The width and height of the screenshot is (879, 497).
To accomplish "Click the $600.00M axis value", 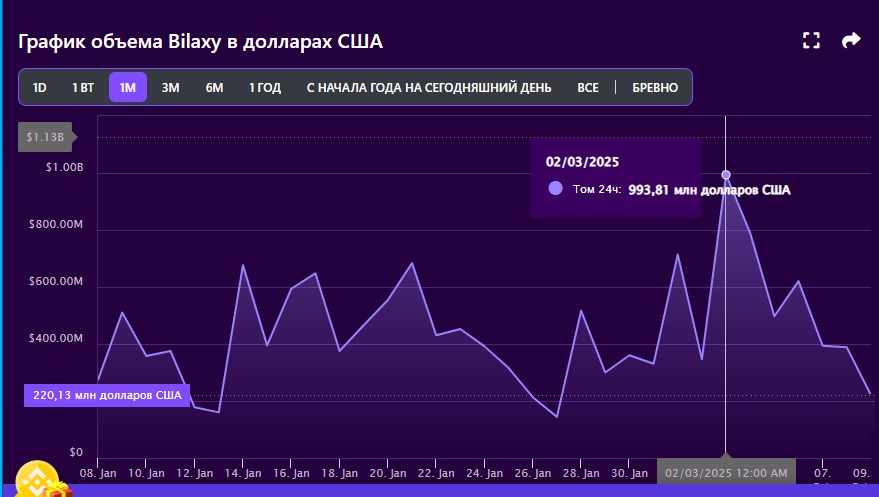I will (x=55, y=281).
